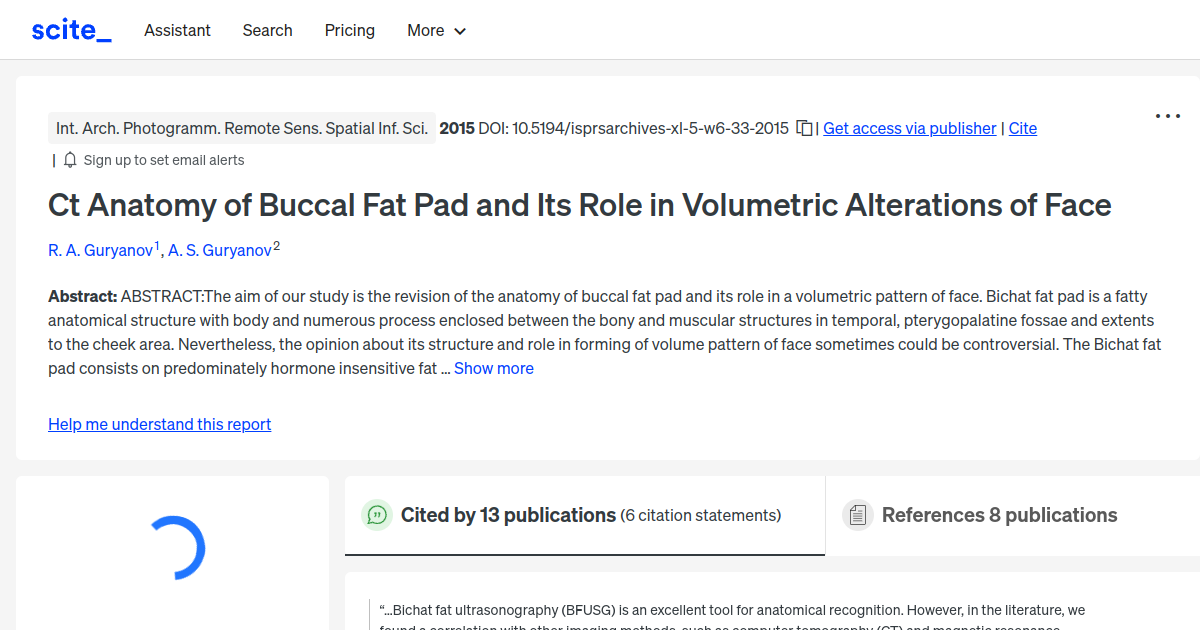Expand the More navigation dropdown

(x=436, y=31)
